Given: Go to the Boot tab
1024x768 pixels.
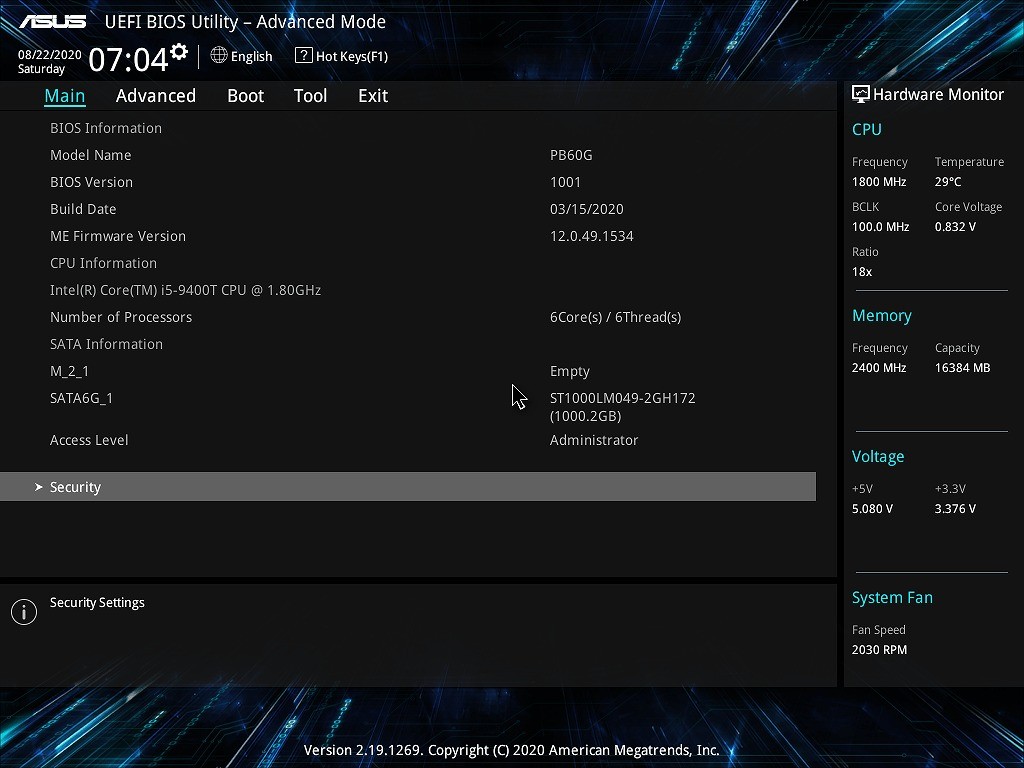Looking at the screenshot, I should pos(245,96).
